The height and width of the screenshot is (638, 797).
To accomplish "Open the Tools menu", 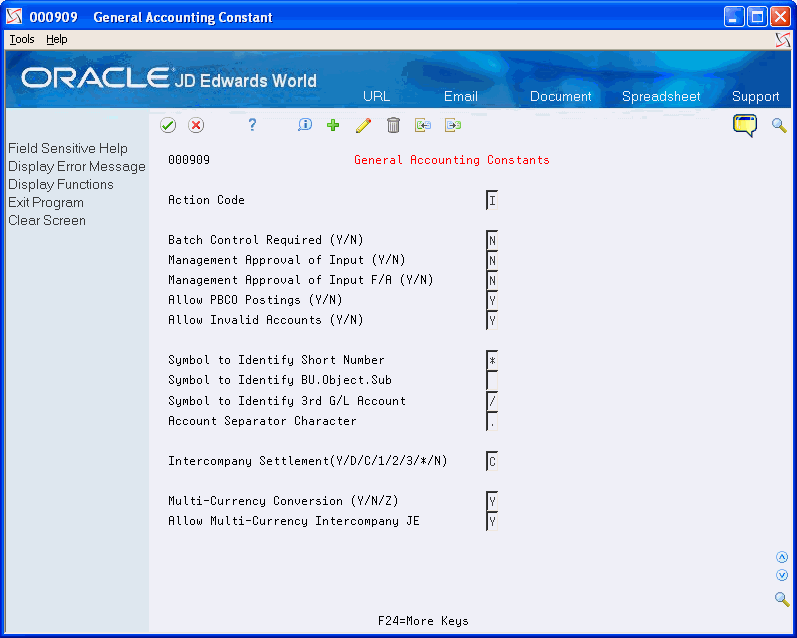I will tap(22, 39).
